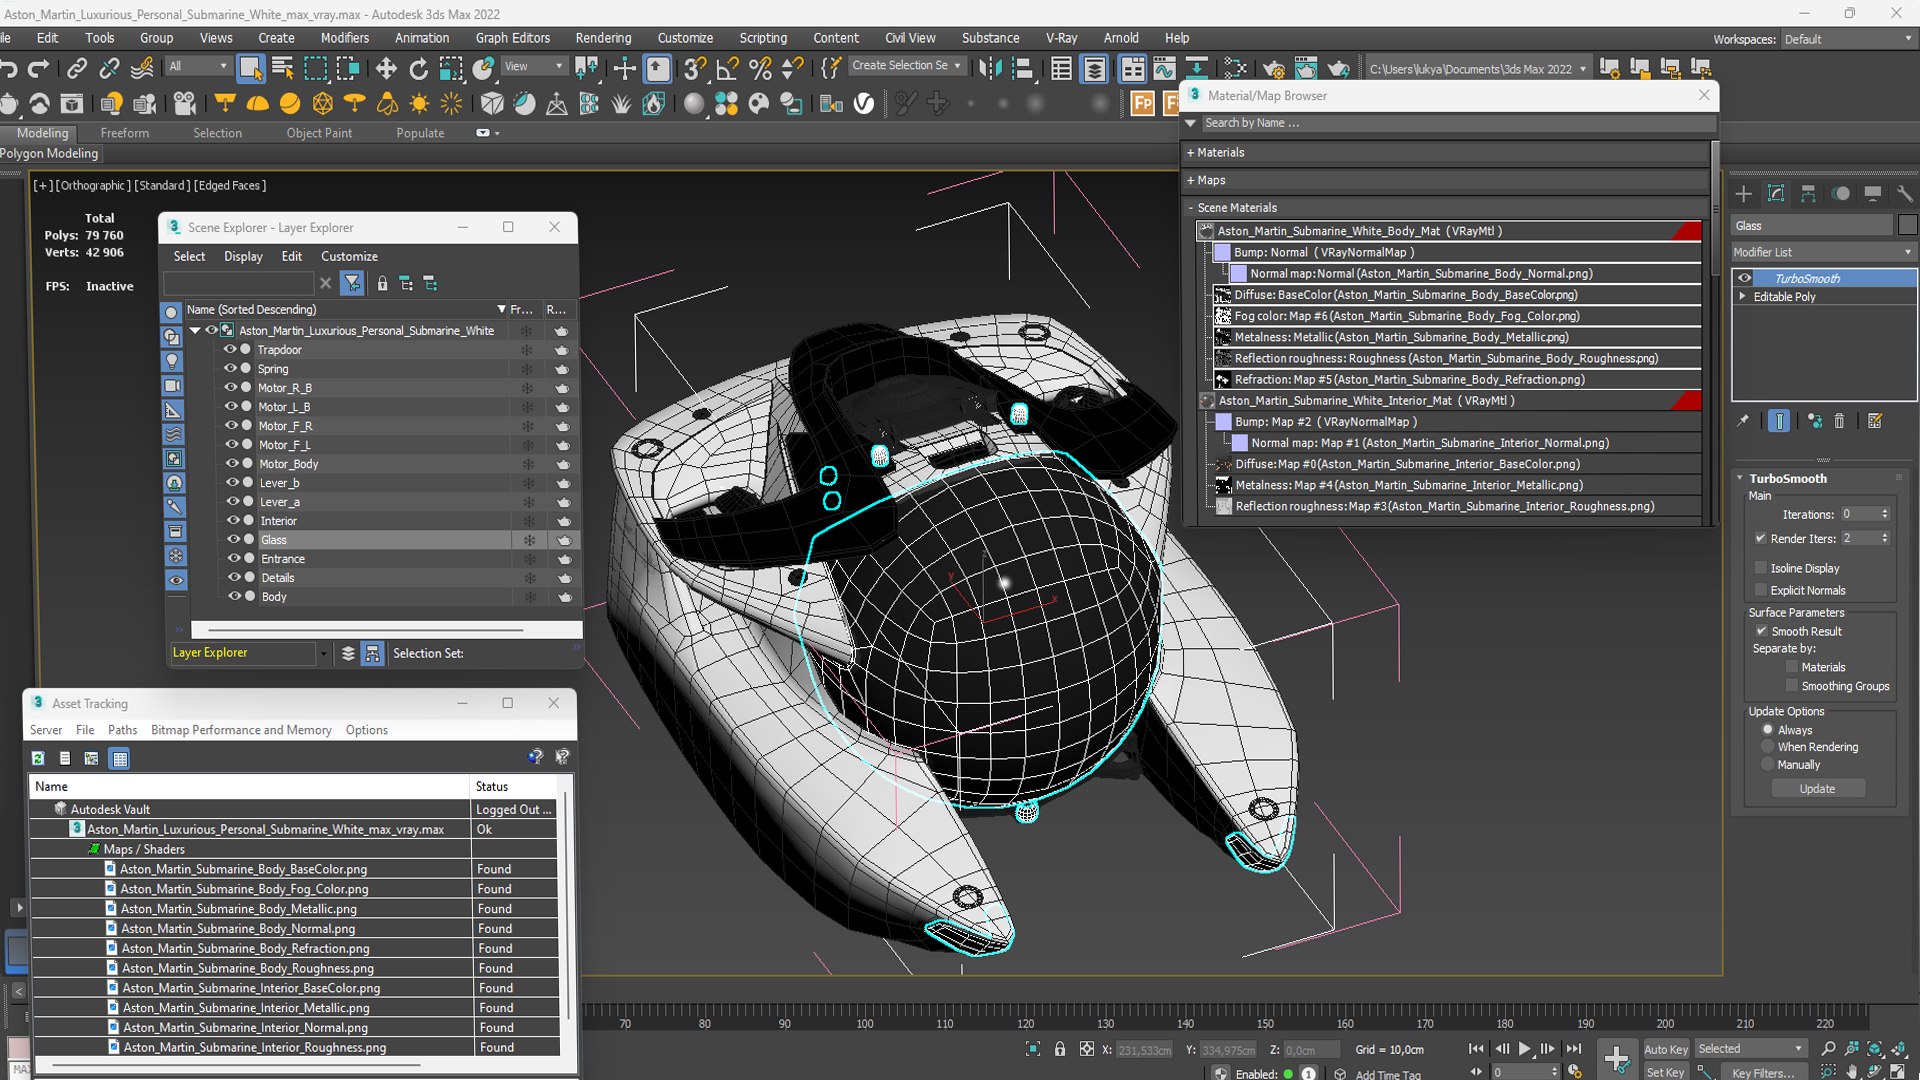Viewport: 1920px width, 1080px height.
Task: Hide the Trapdoor layer object eye
Action: click(x=230, y=350)
